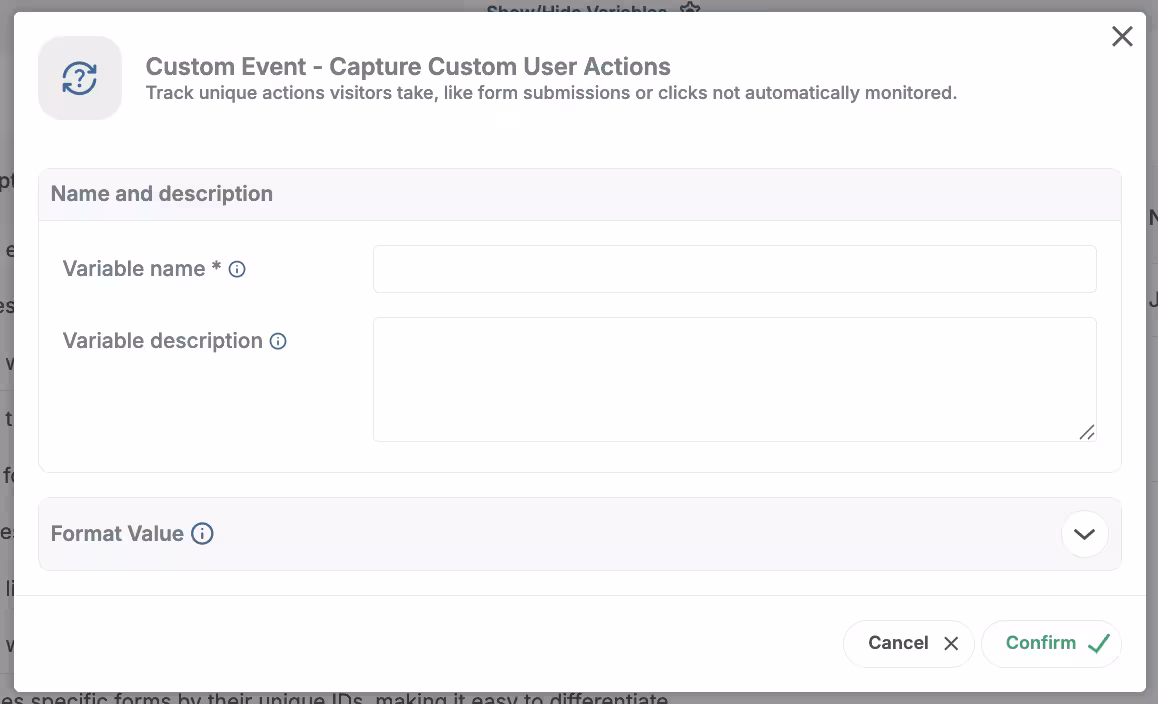
Task: Open the Show/Hide Variables link
Action: point(576,11)
